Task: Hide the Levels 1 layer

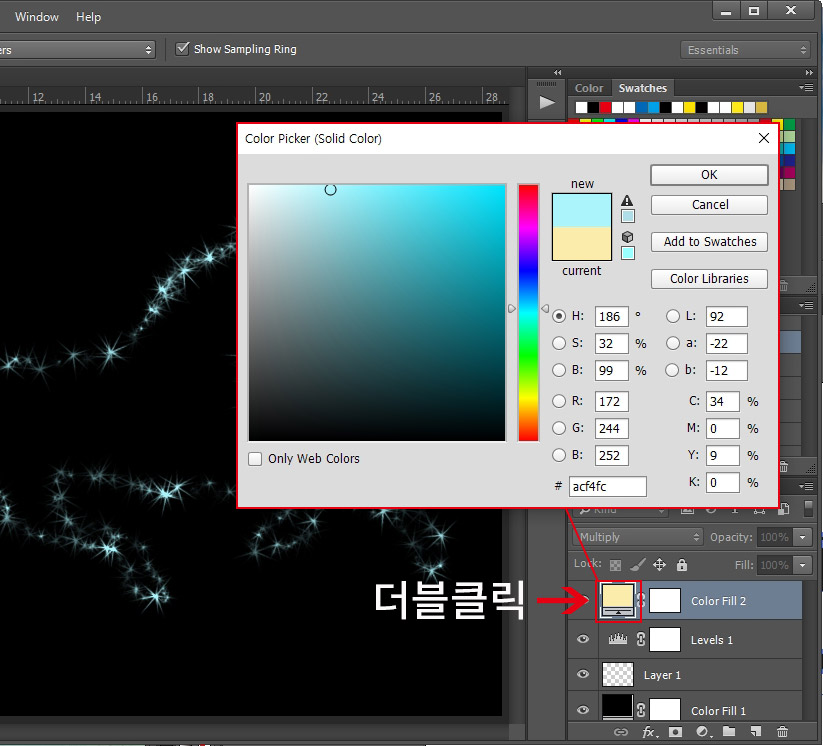Action: coord(583,639)
